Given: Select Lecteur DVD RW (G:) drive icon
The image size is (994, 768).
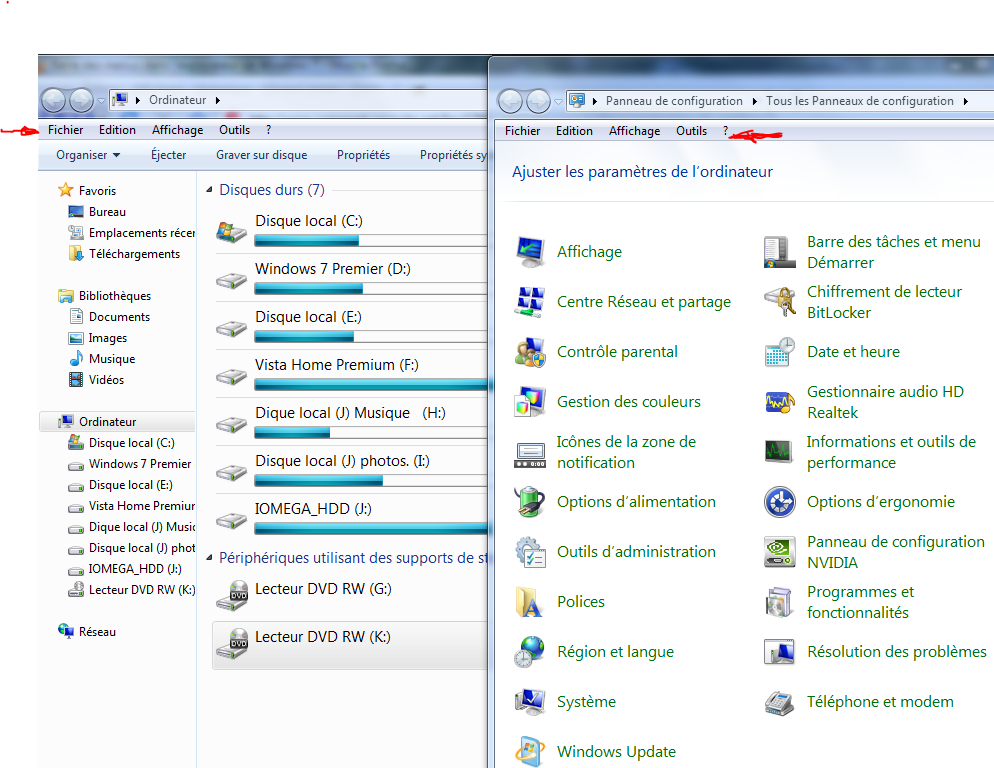Looking at the screenshot, I should tap(231, 596).
